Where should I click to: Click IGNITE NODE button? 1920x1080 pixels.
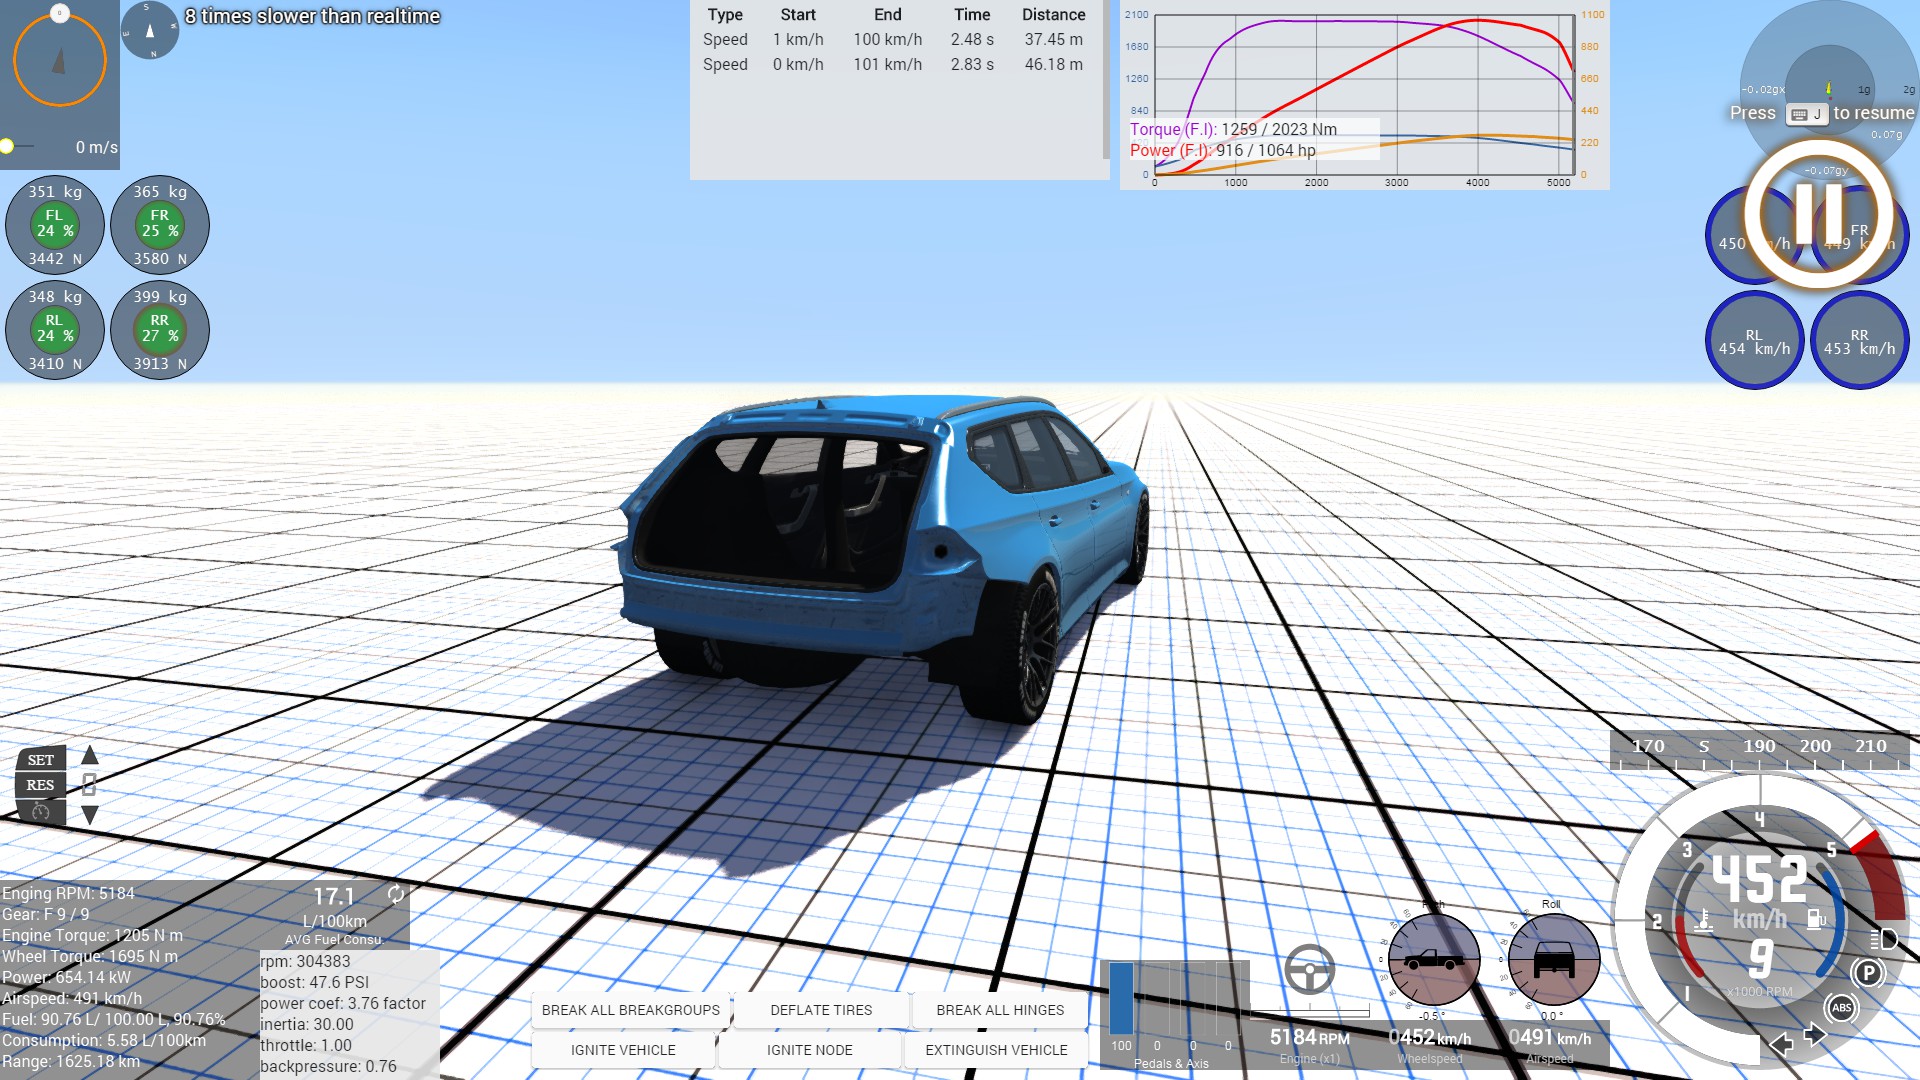810,1050
